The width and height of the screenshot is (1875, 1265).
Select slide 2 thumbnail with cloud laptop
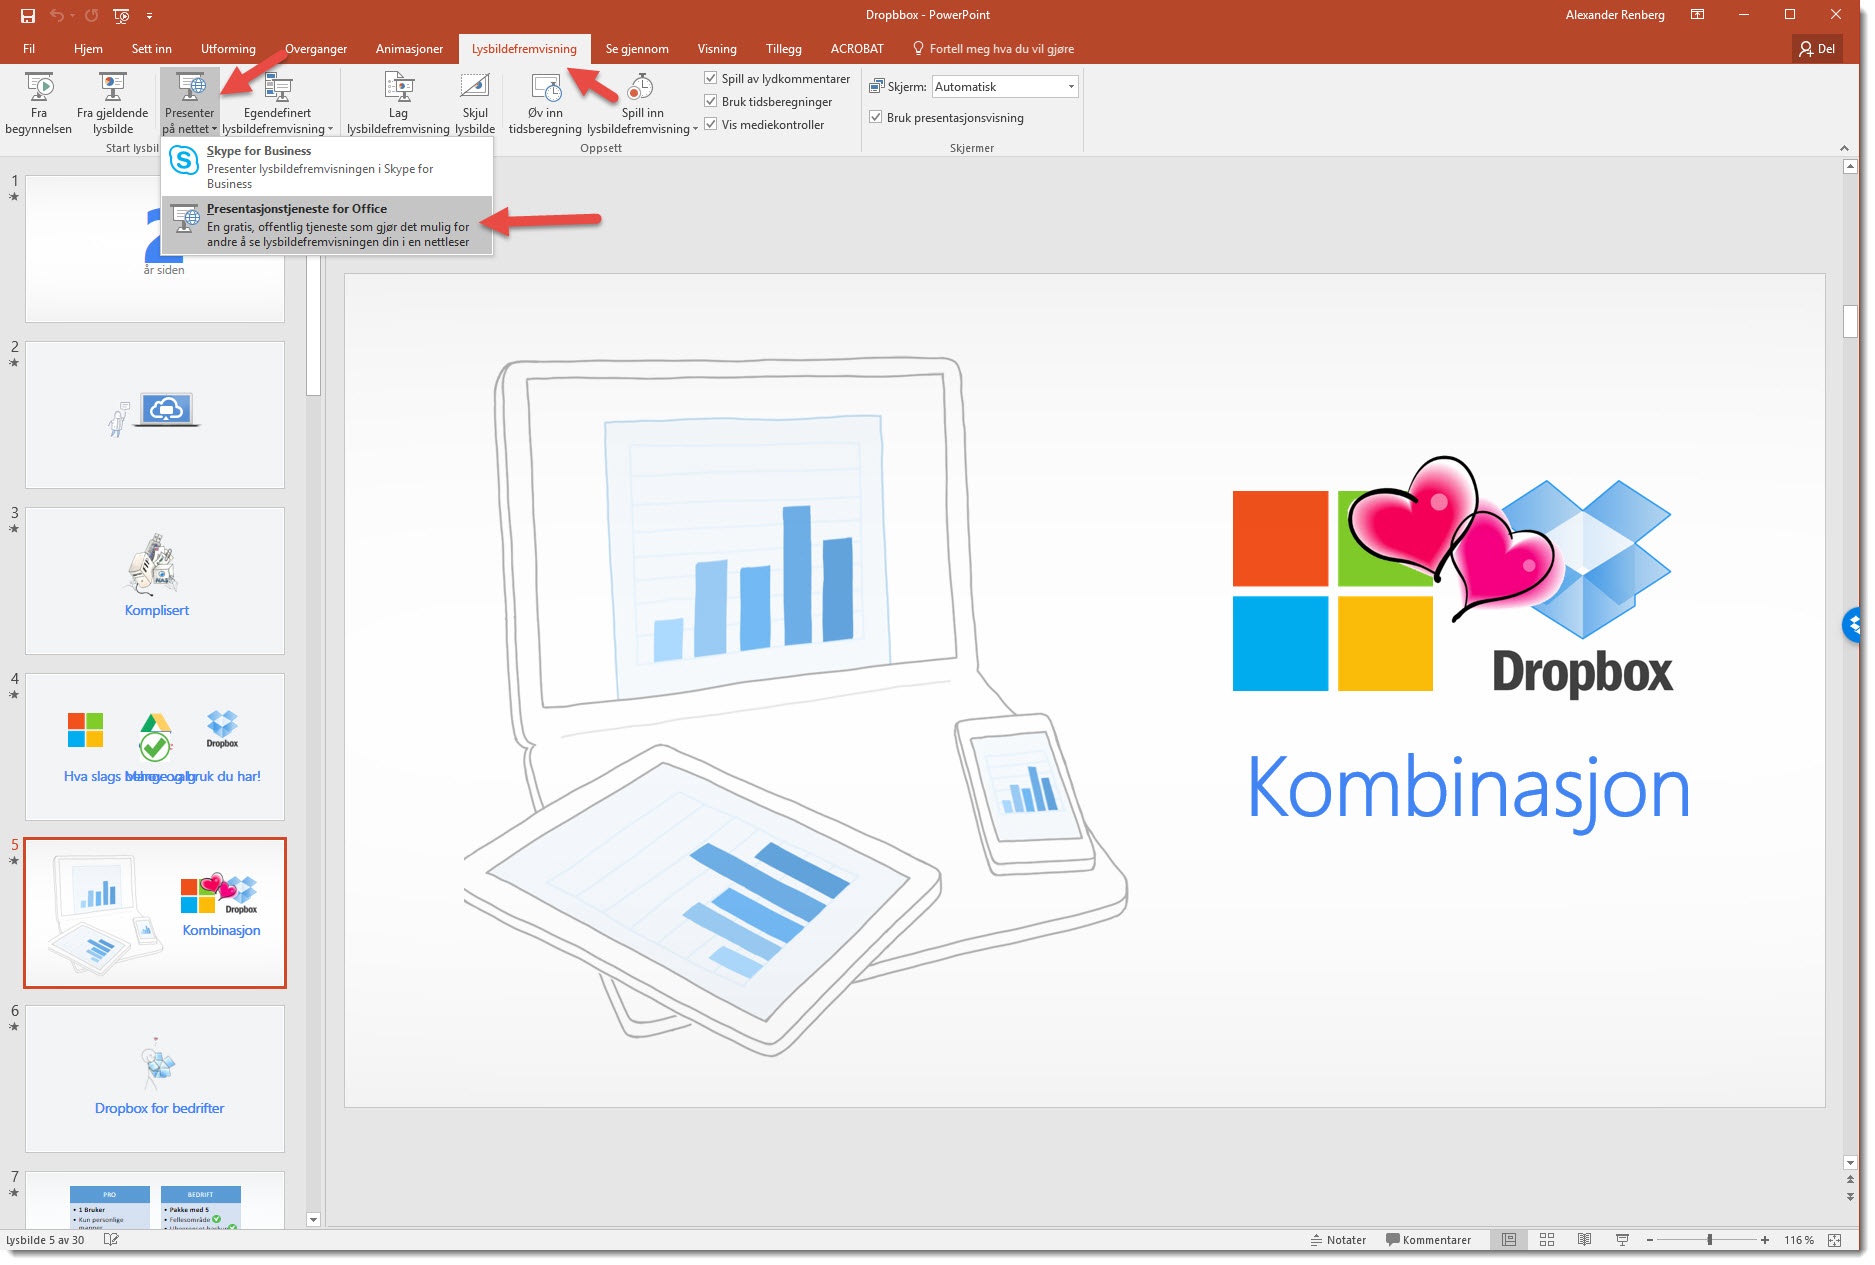(155, 414)
